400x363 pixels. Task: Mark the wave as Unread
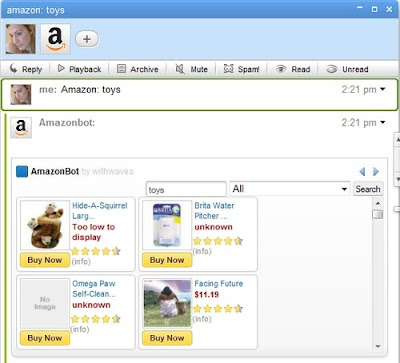(347, 69)
